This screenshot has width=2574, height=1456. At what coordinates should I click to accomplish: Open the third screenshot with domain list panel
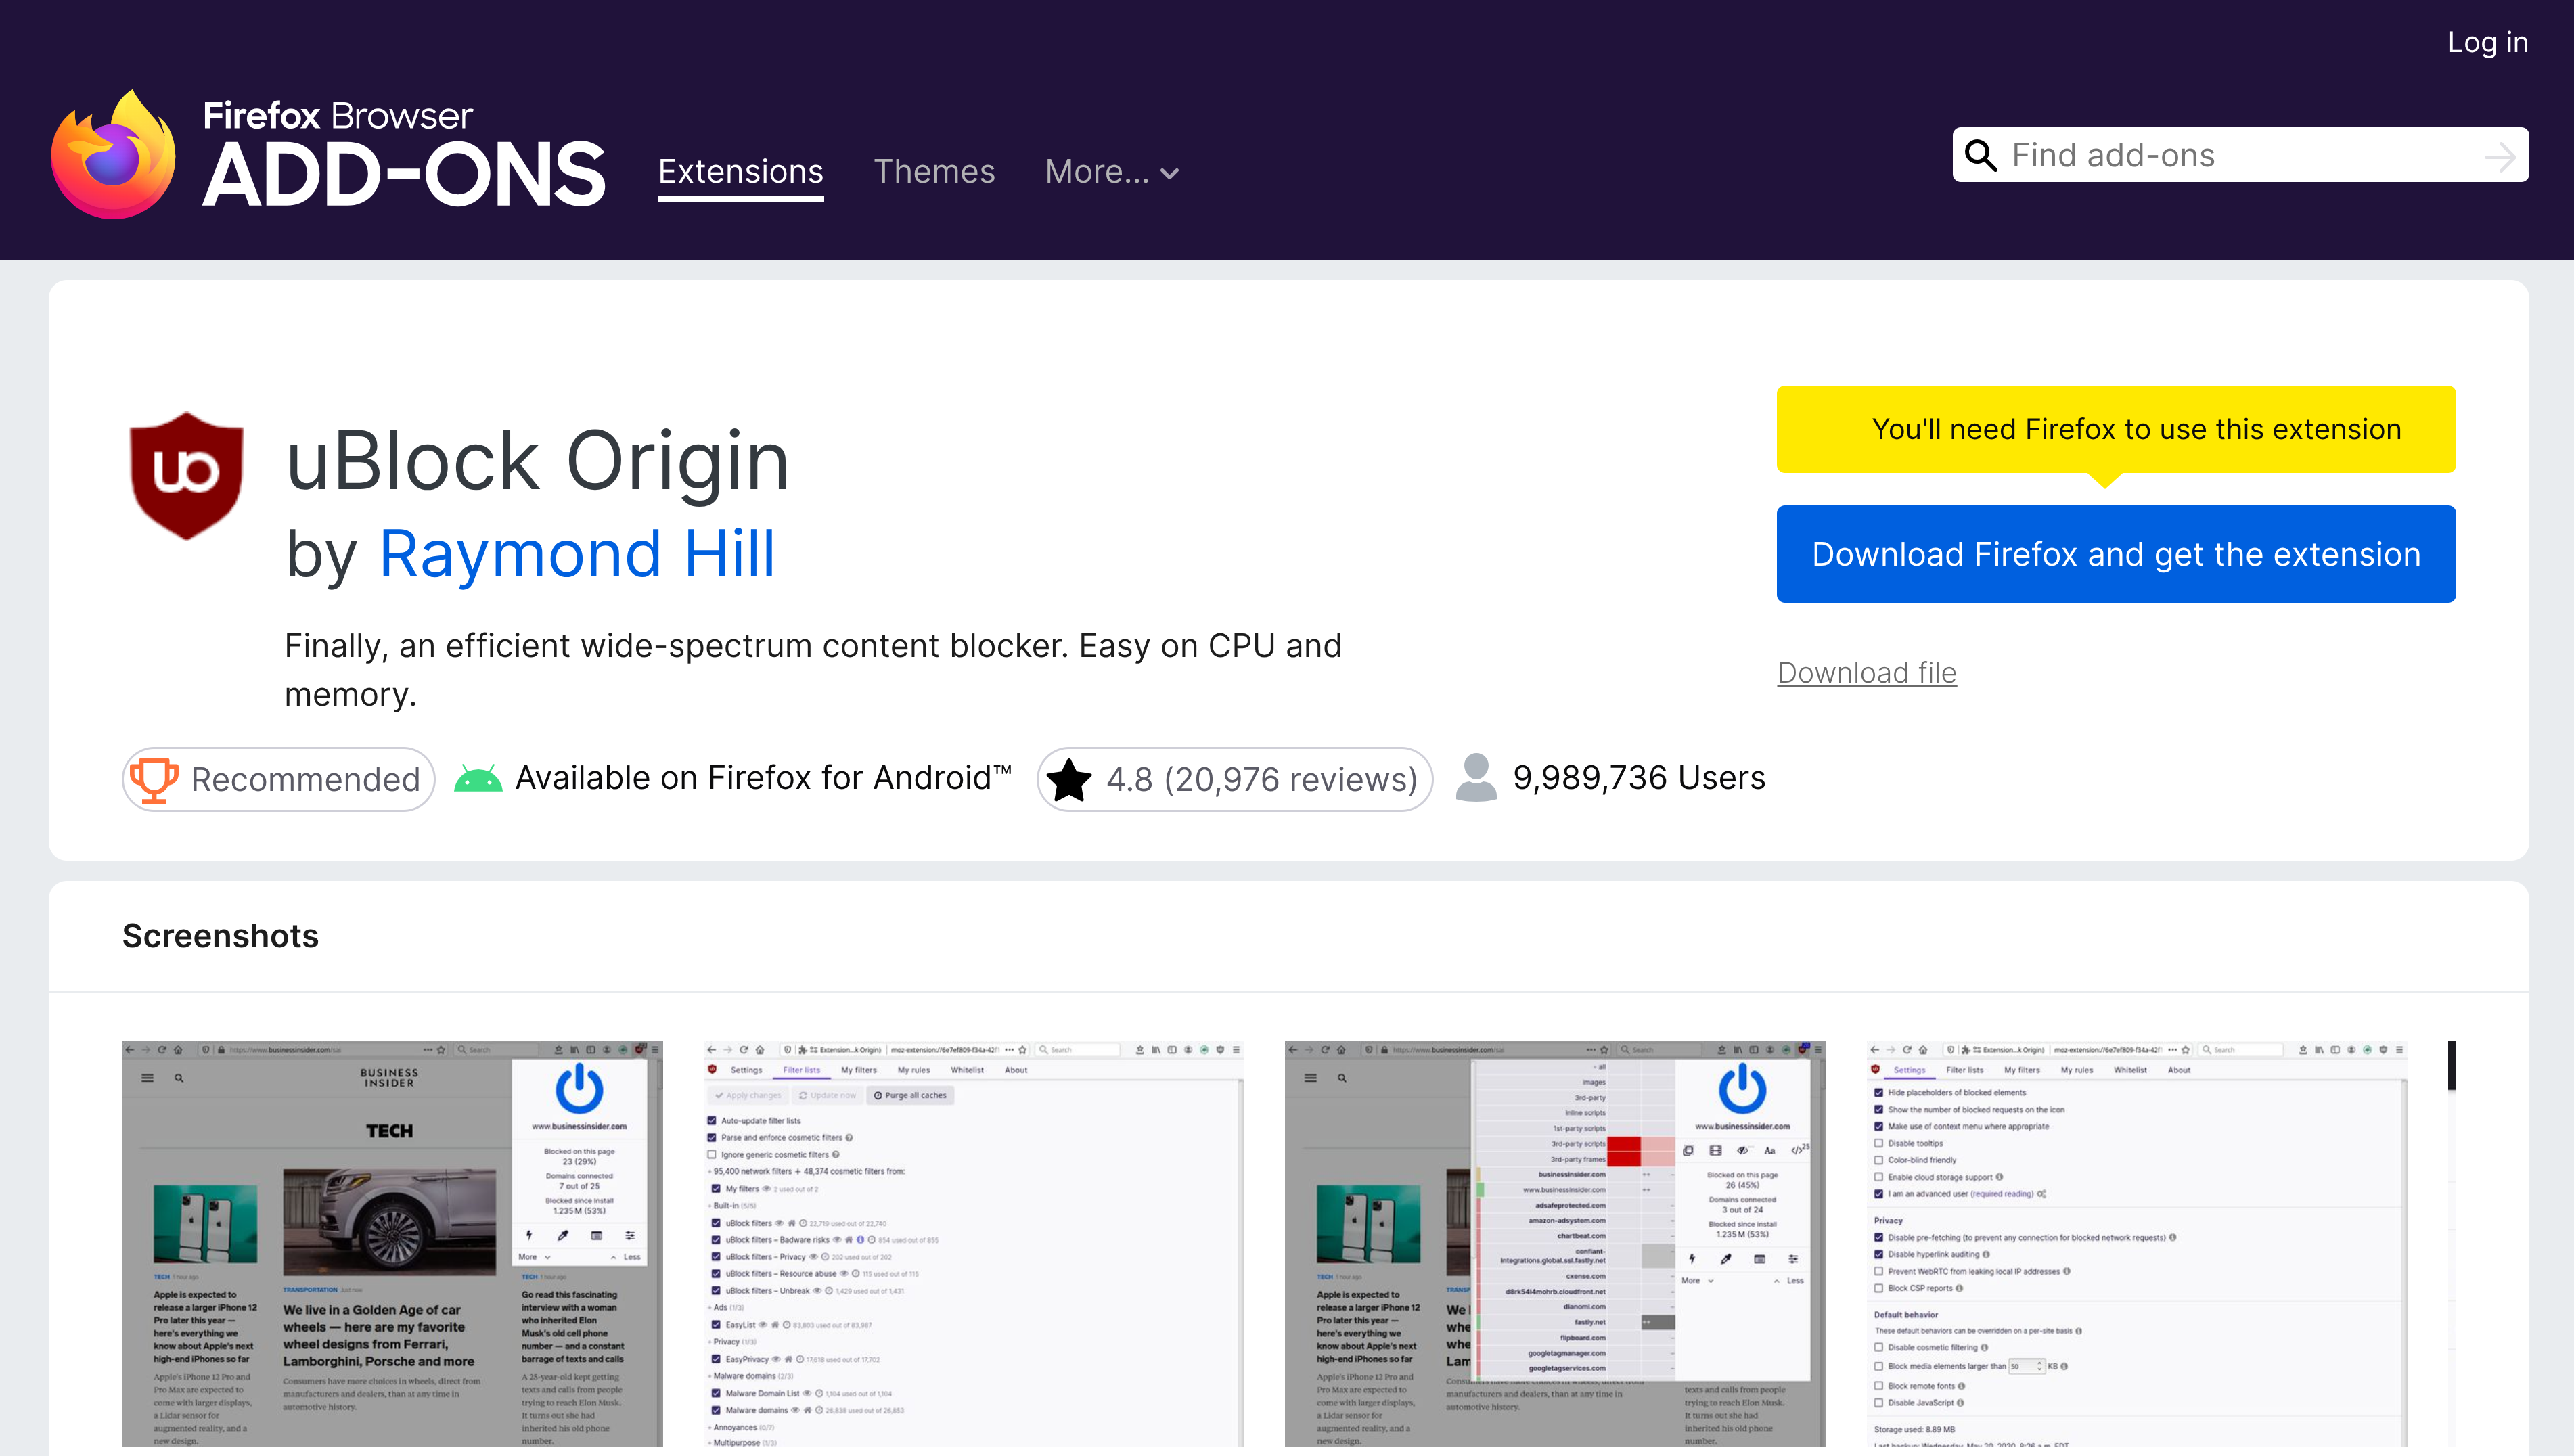[x=1555, y=1243]
